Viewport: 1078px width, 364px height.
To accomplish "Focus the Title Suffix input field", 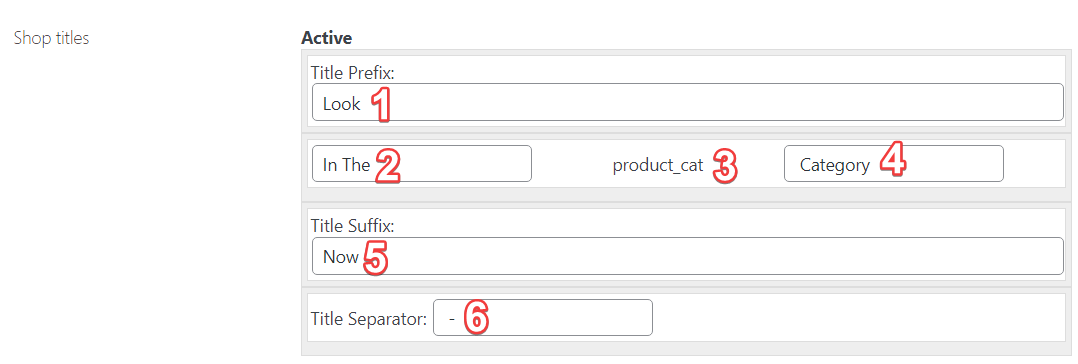I will click(x=688, y=256).
